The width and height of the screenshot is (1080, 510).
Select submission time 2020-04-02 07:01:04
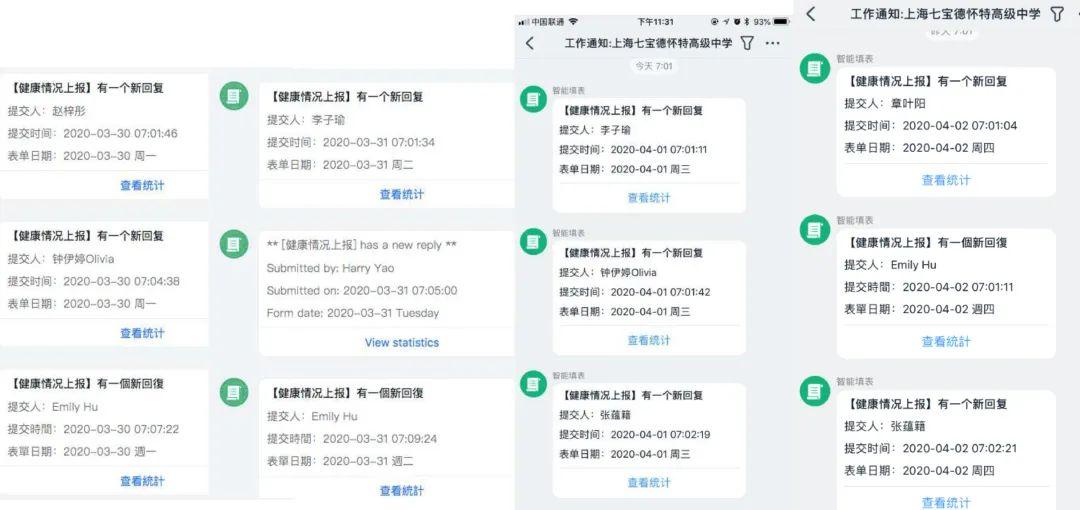960,125
